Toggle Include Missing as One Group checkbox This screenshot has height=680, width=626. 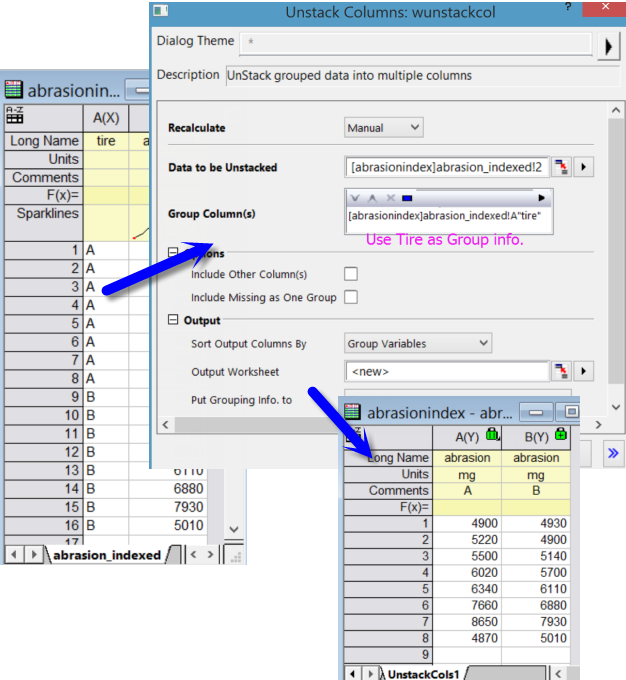click(351, 297)
